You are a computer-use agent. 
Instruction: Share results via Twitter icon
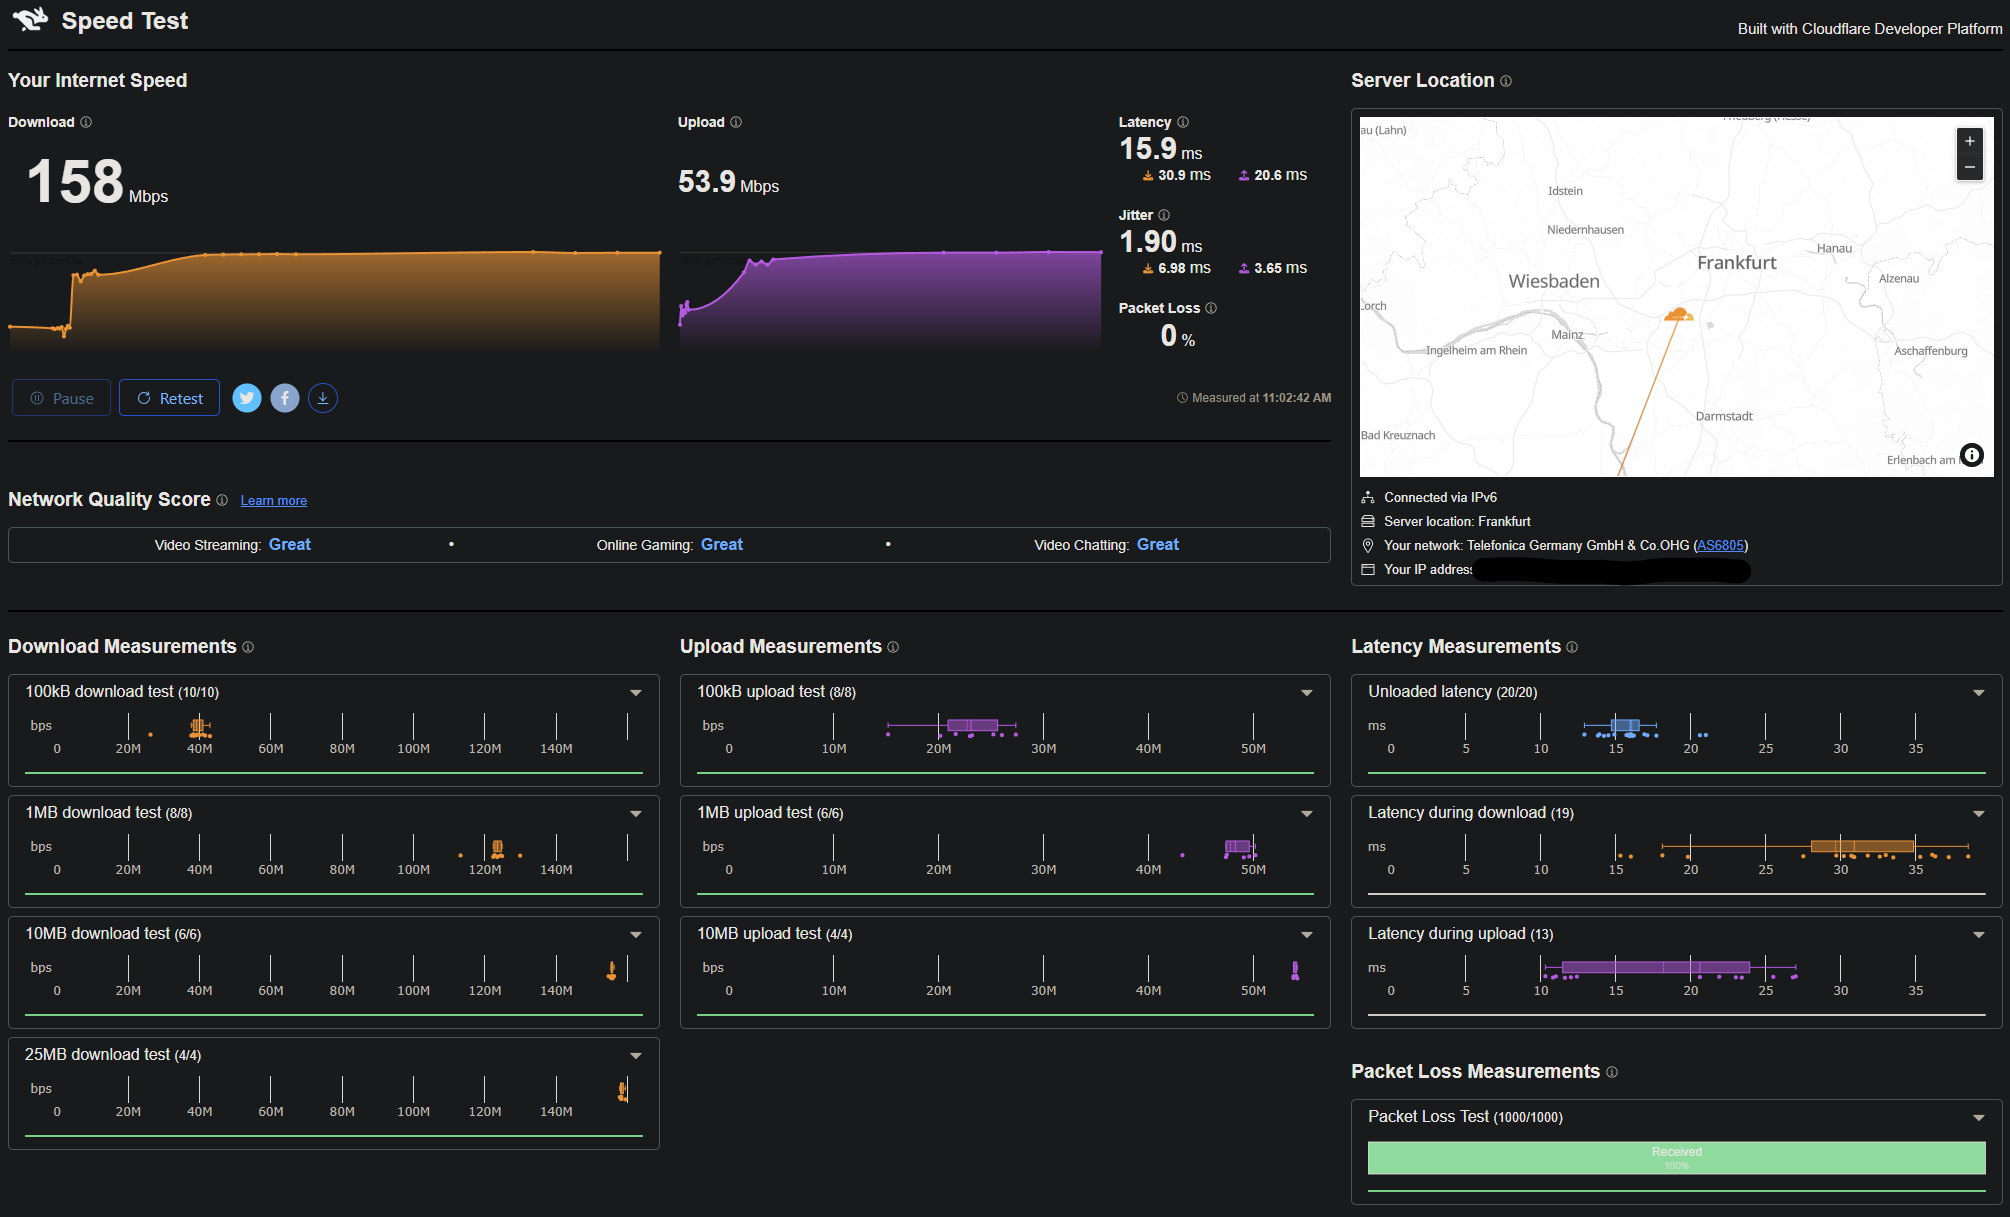click(247, 398)
